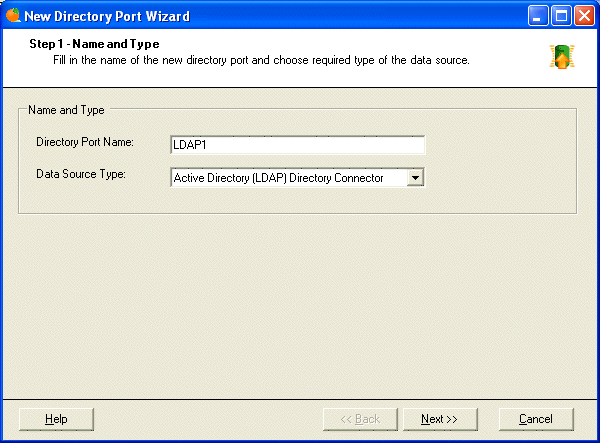The image size is (600, 443).
Task: Click the 'Data Source Type:' label
Action: coord(81,174)
